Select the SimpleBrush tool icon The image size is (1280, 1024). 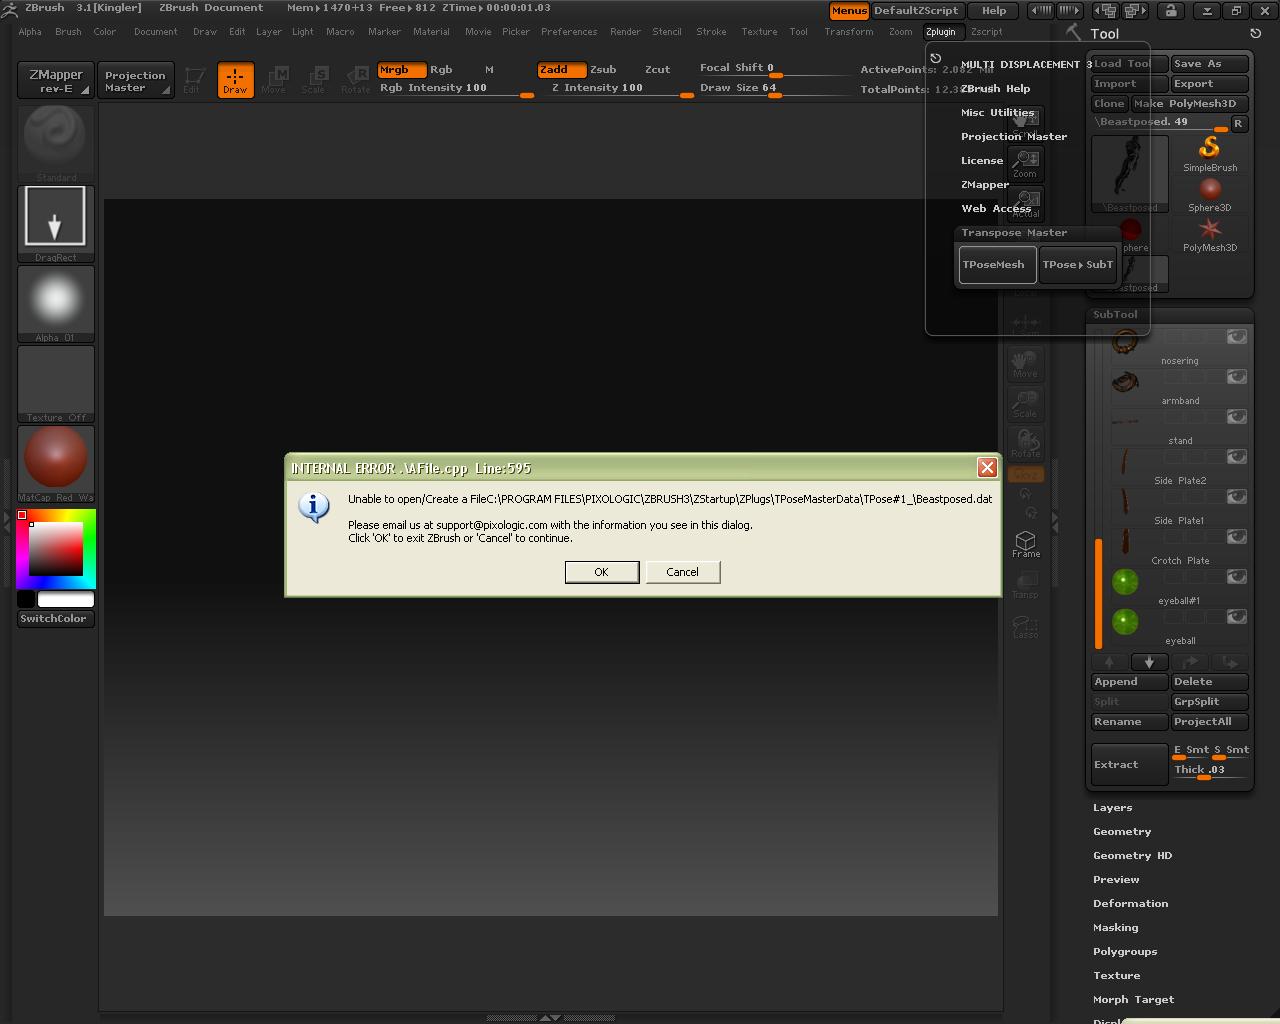pos(1209,149)
